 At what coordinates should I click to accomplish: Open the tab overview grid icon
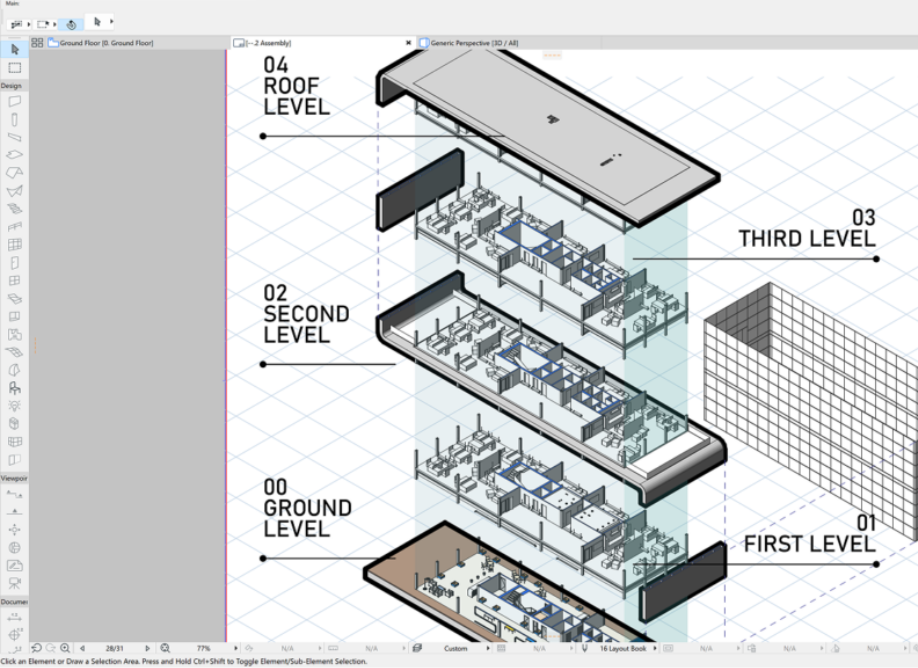[x=37, y=43]
